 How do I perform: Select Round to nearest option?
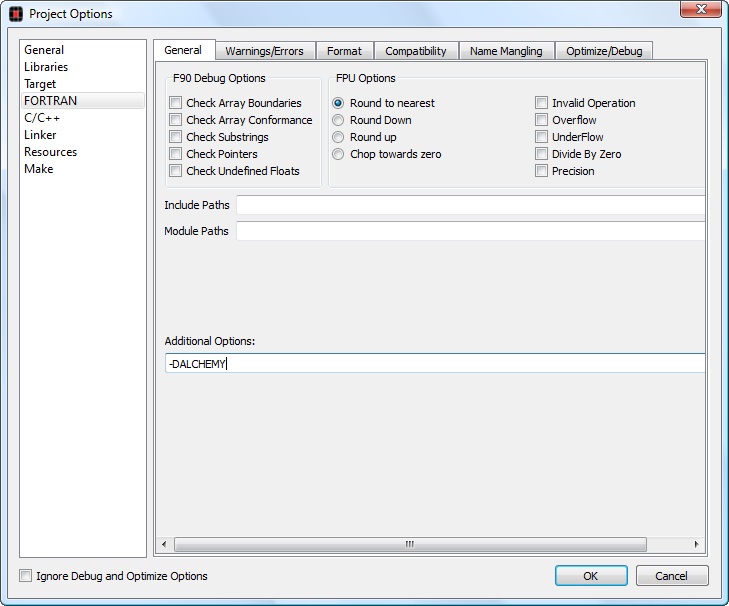pyautogui.click(x=338, y=103)
